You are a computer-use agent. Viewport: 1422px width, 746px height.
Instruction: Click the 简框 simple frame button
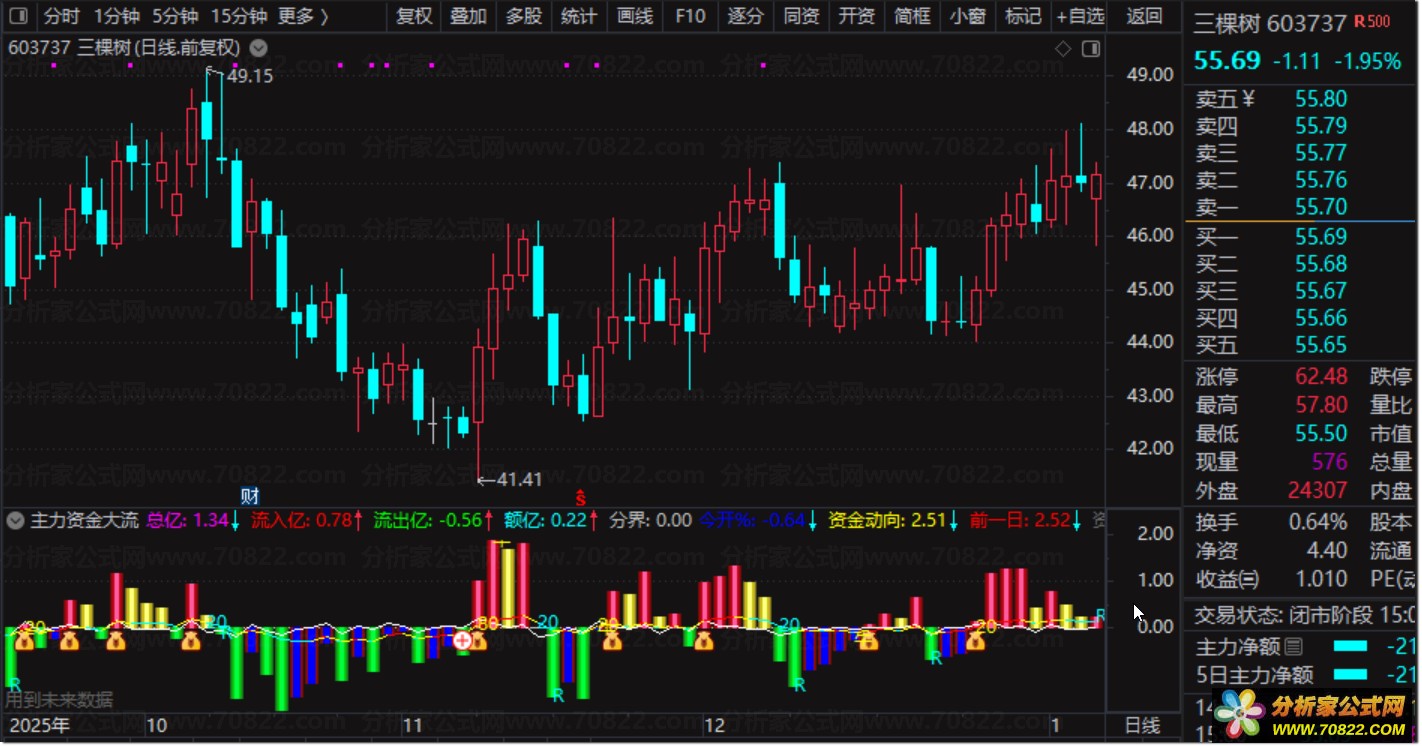click(912, 16)
